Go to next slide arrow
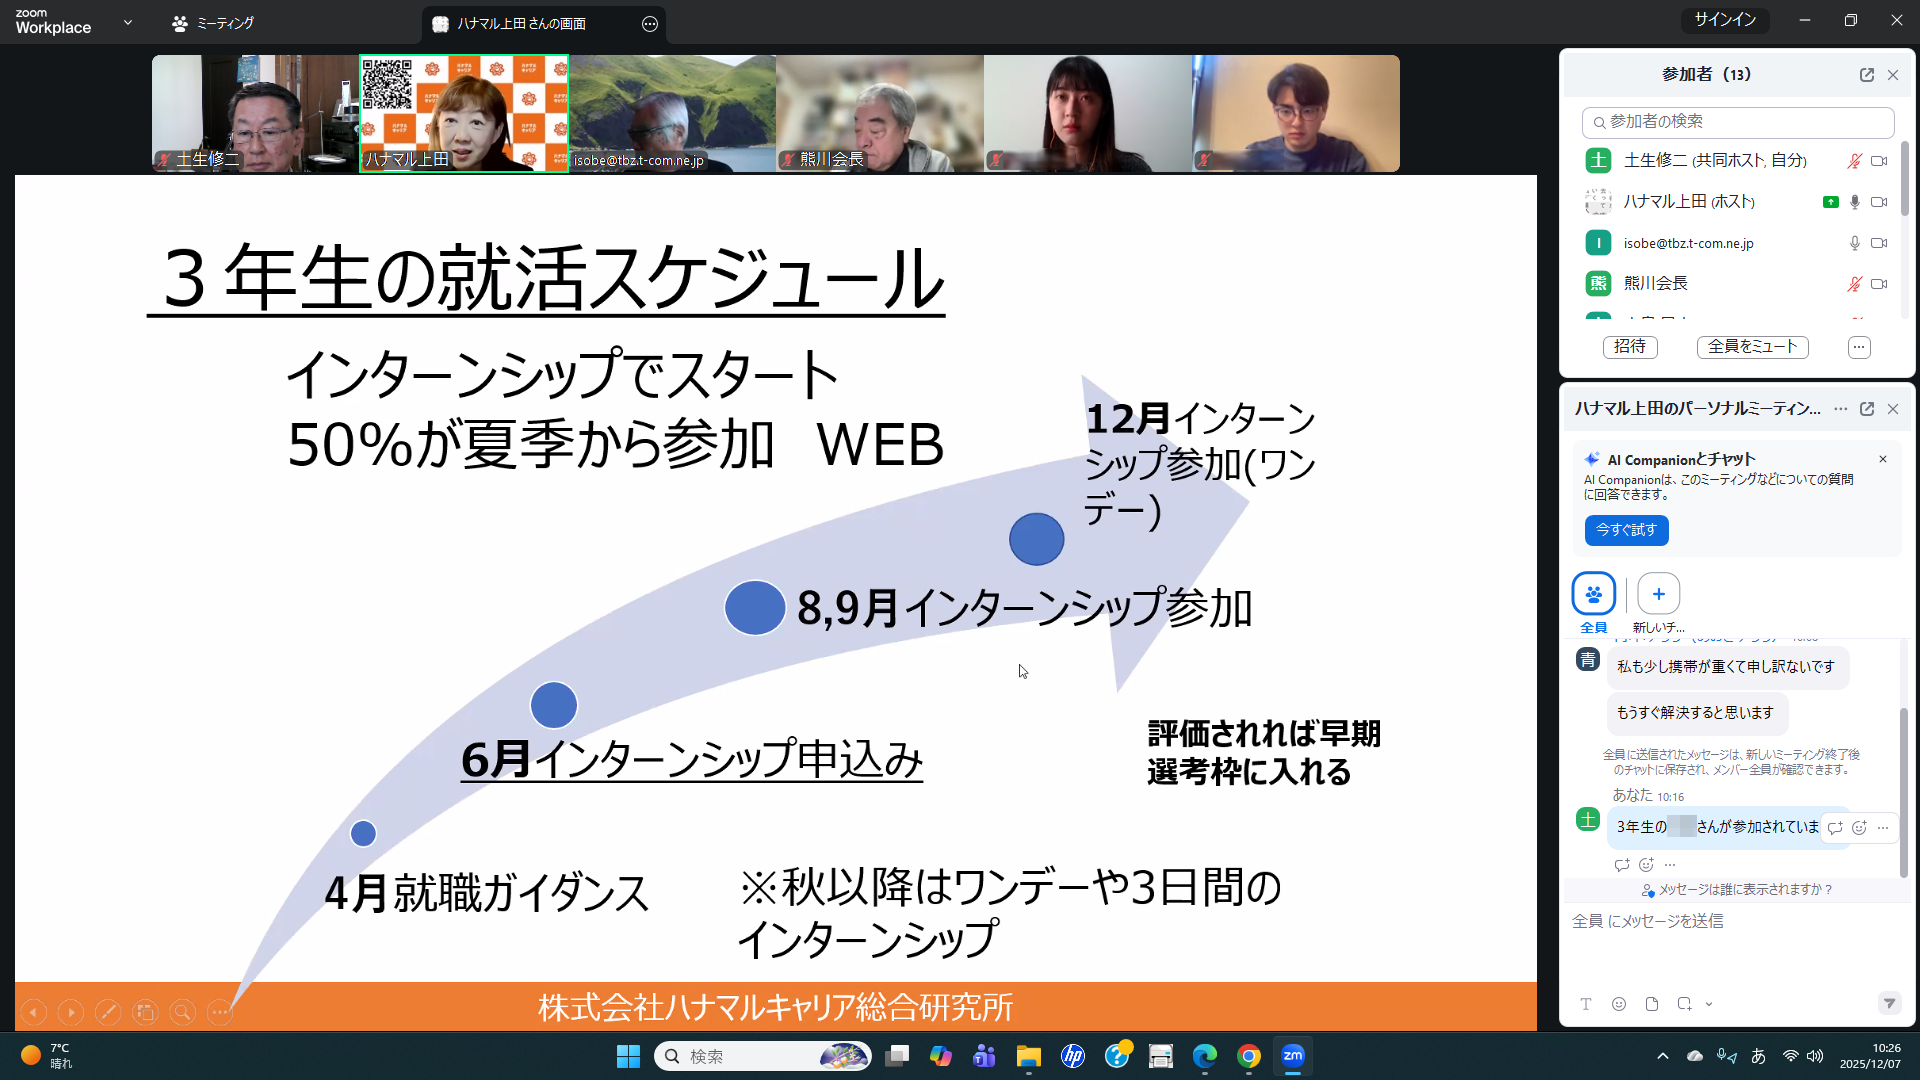The width and height of the screenshot is (1920, 1080). coord(71,1013)
